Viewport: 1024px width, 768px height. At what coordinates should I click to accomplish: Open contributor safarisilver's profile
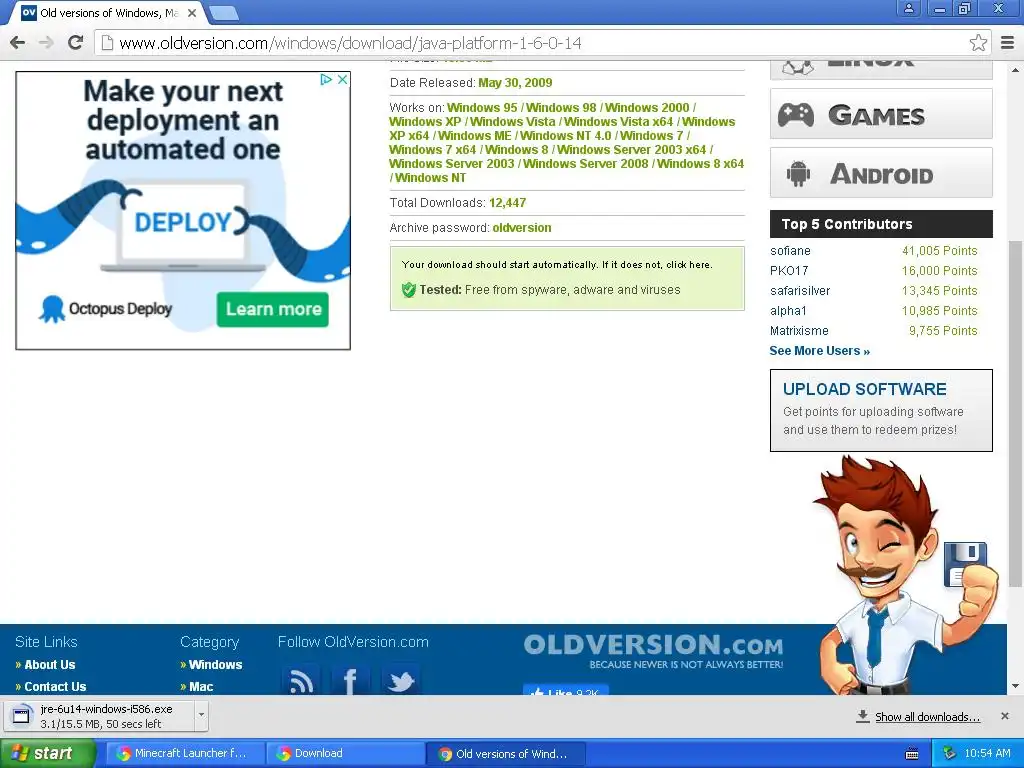[x=800, y=291]
